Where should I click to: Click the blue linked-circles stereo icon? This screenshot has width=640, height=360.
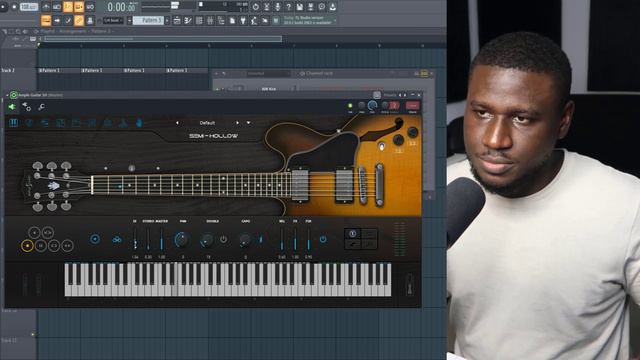tap(117, 240)
